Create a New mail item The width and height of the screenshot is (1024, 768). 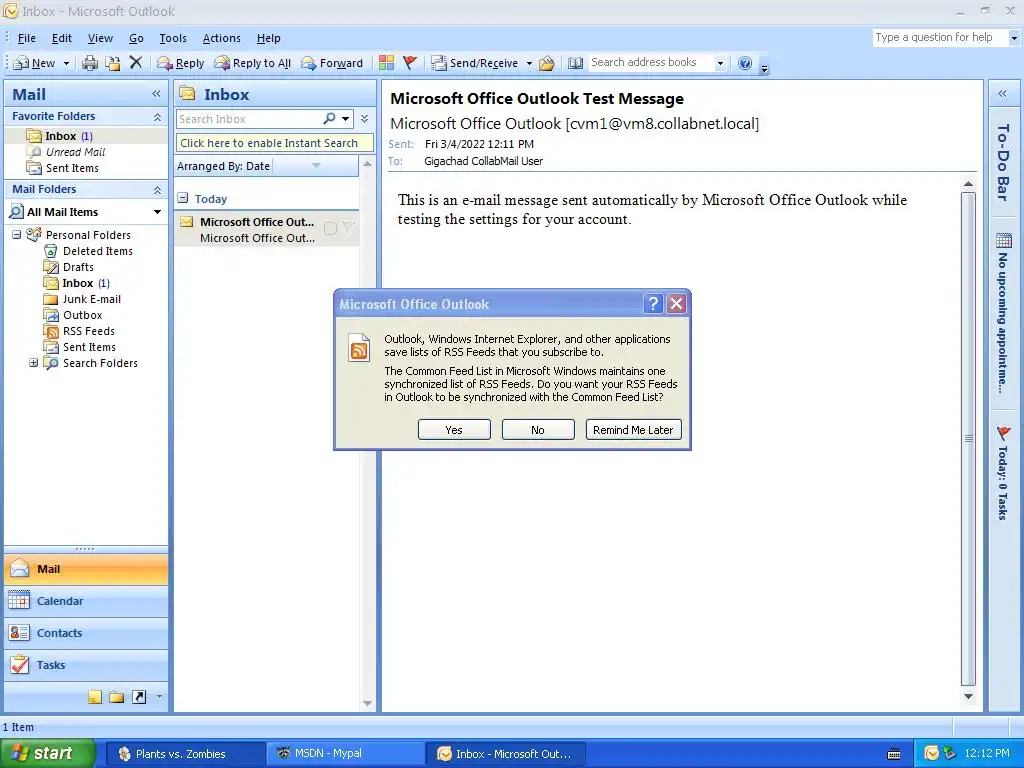(x=34, y=63)
